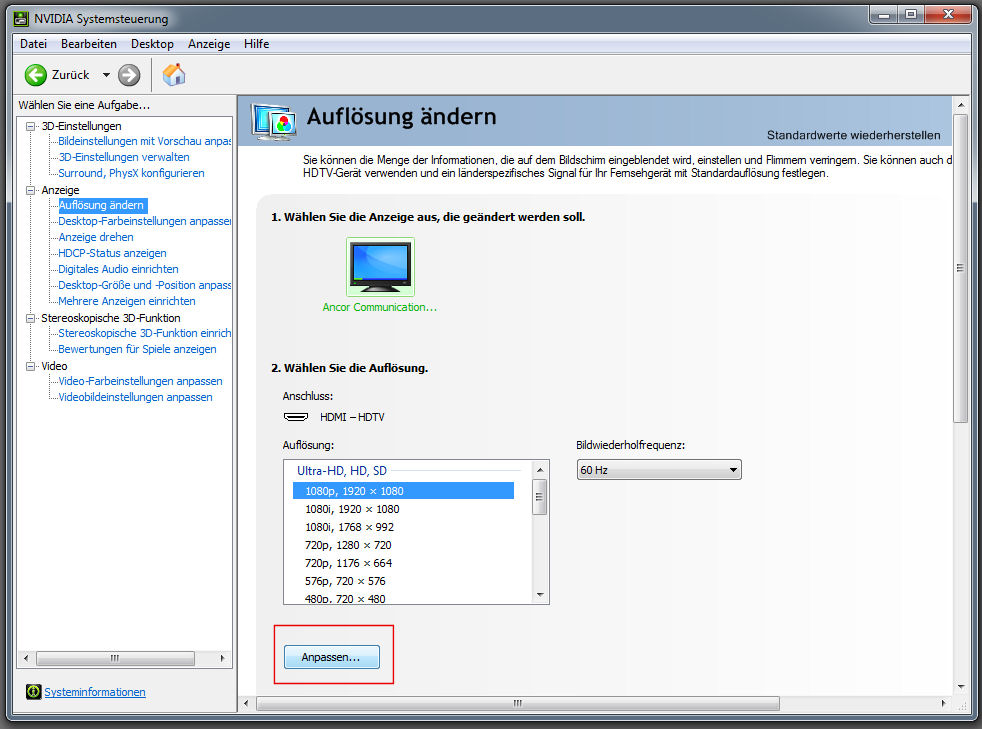Select resolution 576p, 720 × 576

click(345, 581)
